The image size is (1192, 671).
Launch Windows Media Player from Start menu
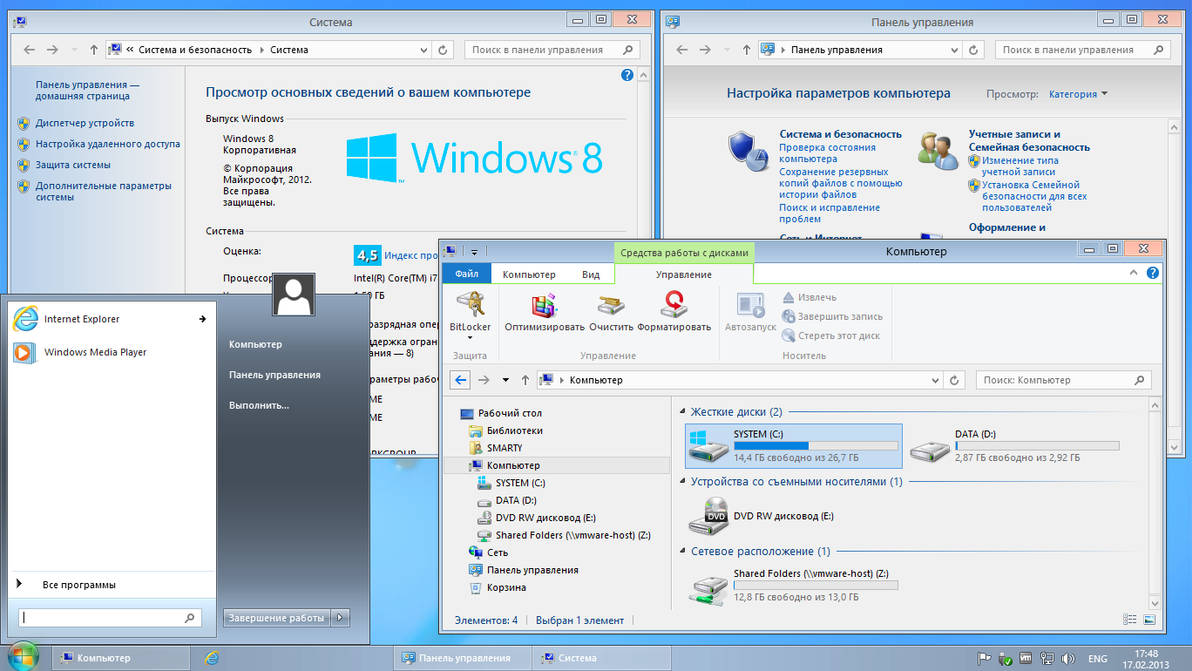click(95, 352)
